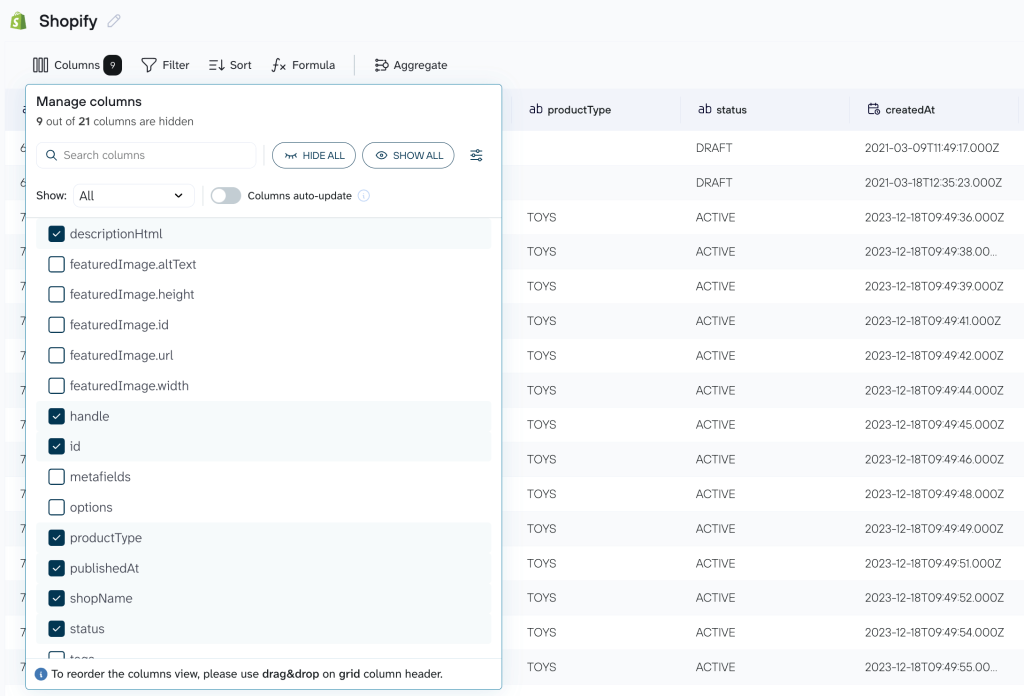This screenshot has height=696, width=1024.
Task: Click the pencil edit icon beside Shopify
Action: [114, 21]
